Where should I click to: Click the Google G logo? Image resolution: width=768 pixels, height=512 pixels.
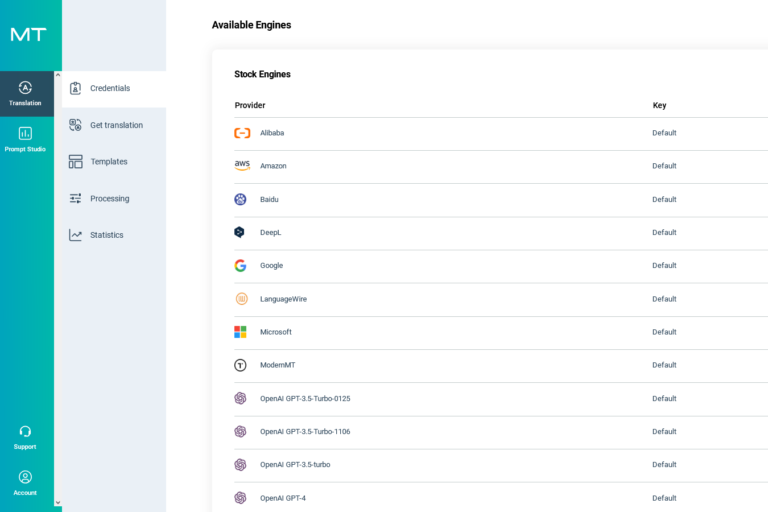click(240, 266)
